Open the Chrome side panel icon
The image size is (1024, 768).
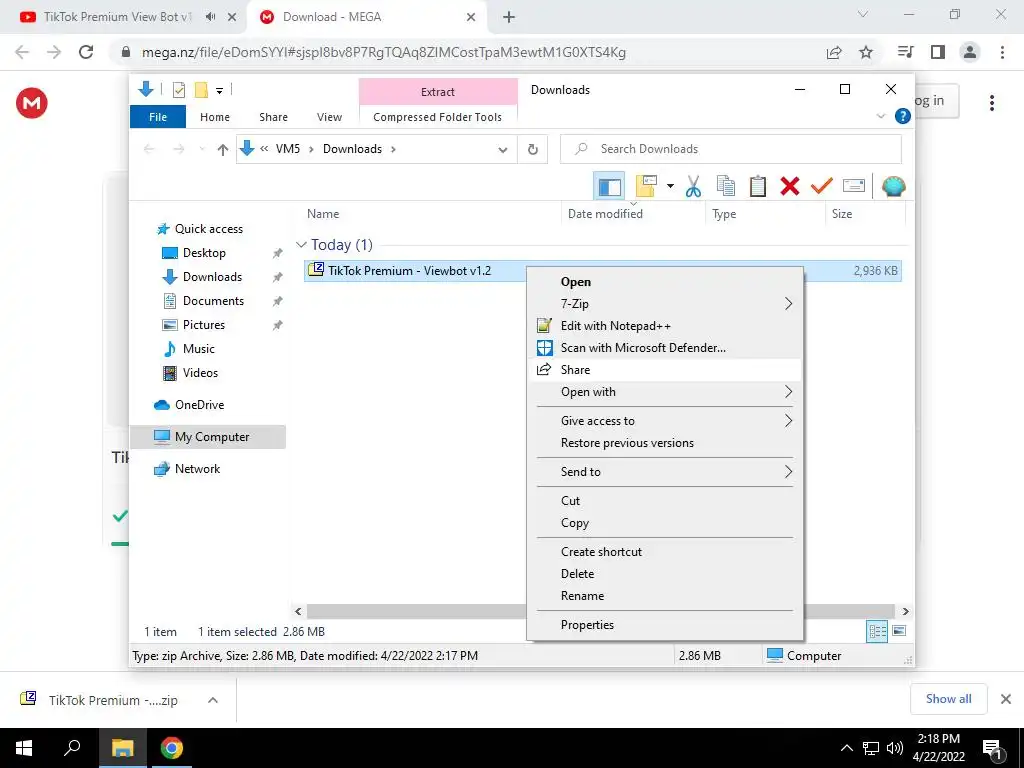pos(938,52)
